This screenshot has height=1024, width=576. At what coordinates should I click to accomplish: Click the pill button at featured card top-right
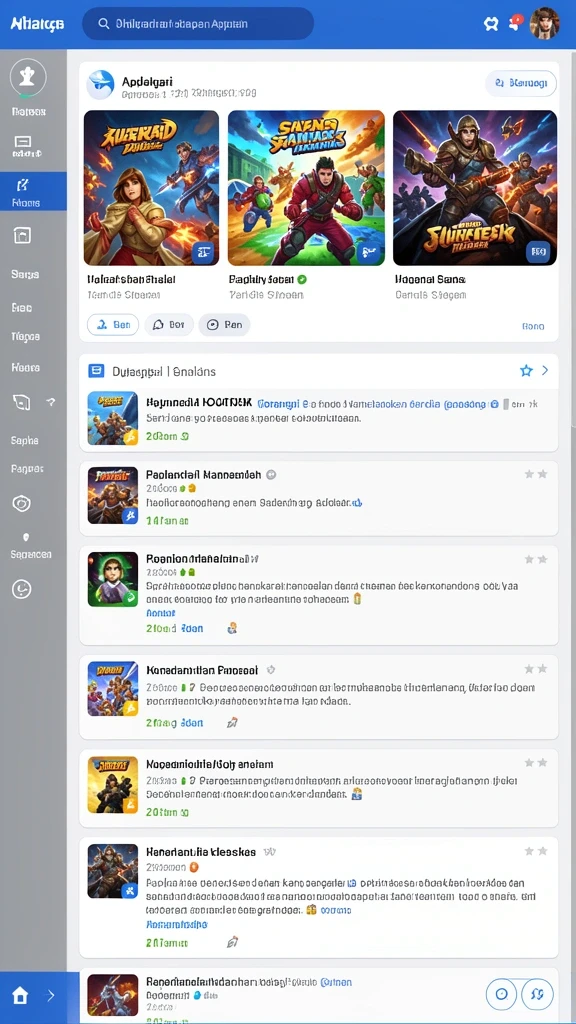coord(520,83)
